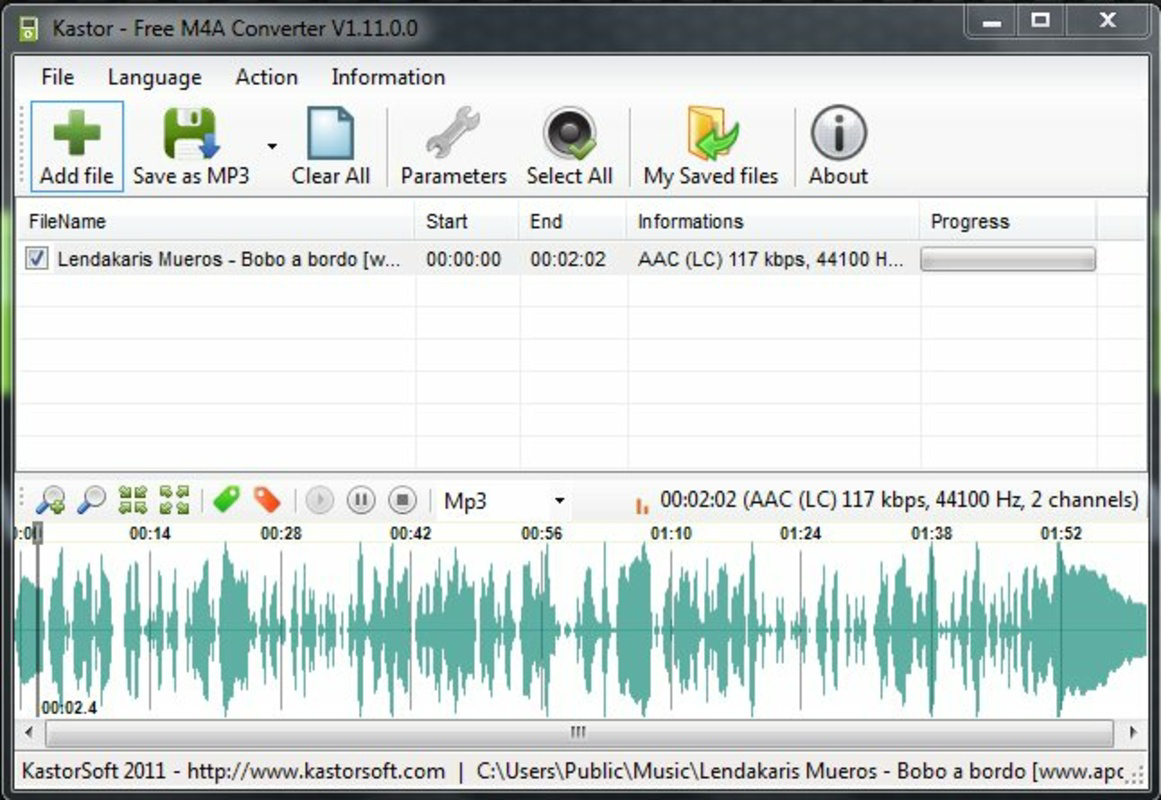Click the waveform playhead cursor marker

tap(38, 533)
